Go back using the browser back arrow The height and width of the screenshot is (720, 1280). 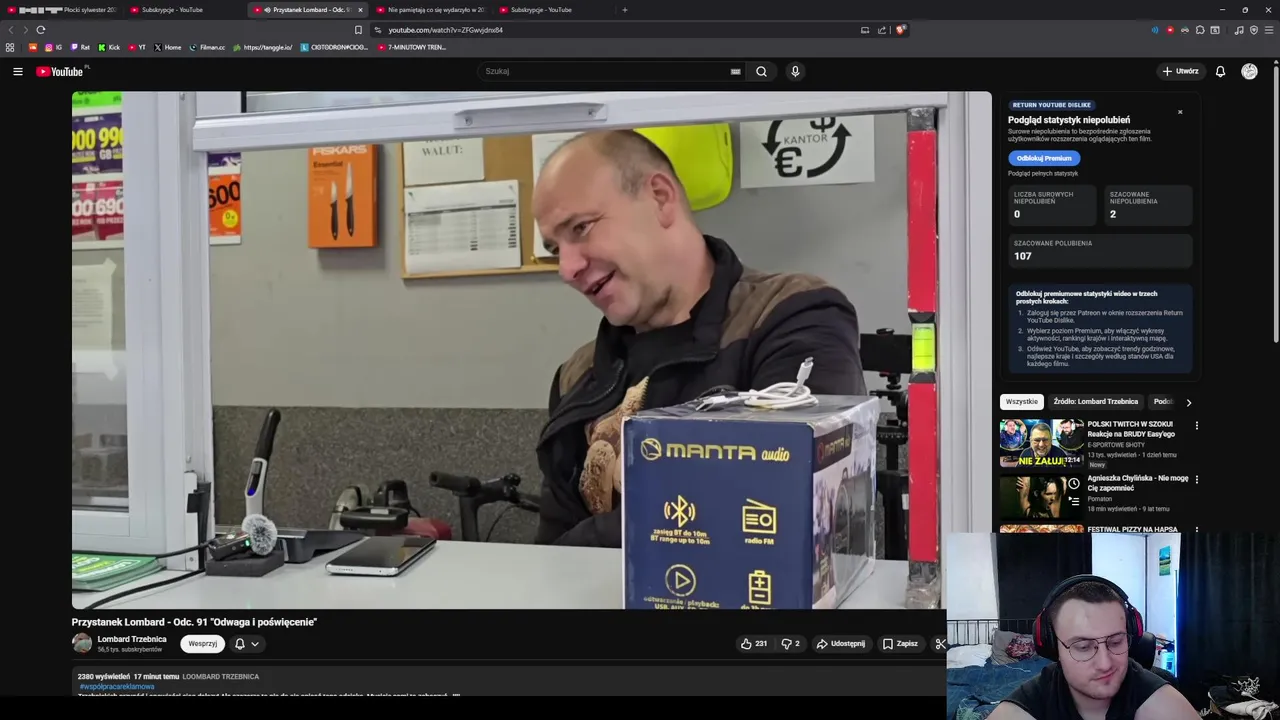(x=11, y=30)
